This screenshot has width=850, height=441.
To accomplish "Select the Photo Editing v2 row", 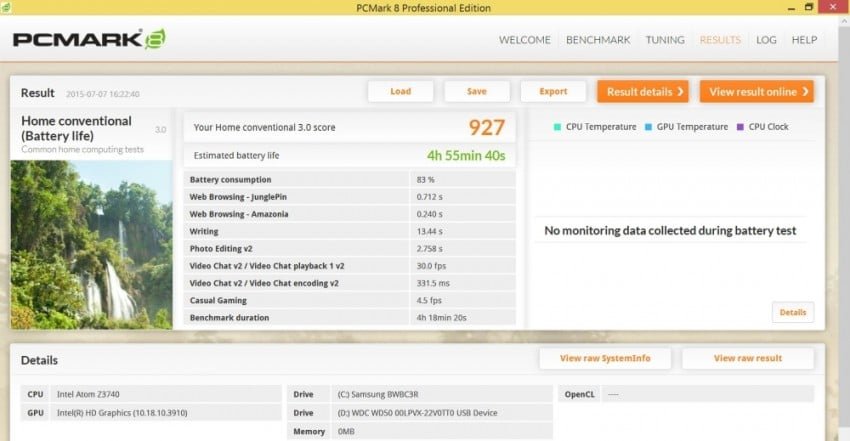I will point(350,249).
